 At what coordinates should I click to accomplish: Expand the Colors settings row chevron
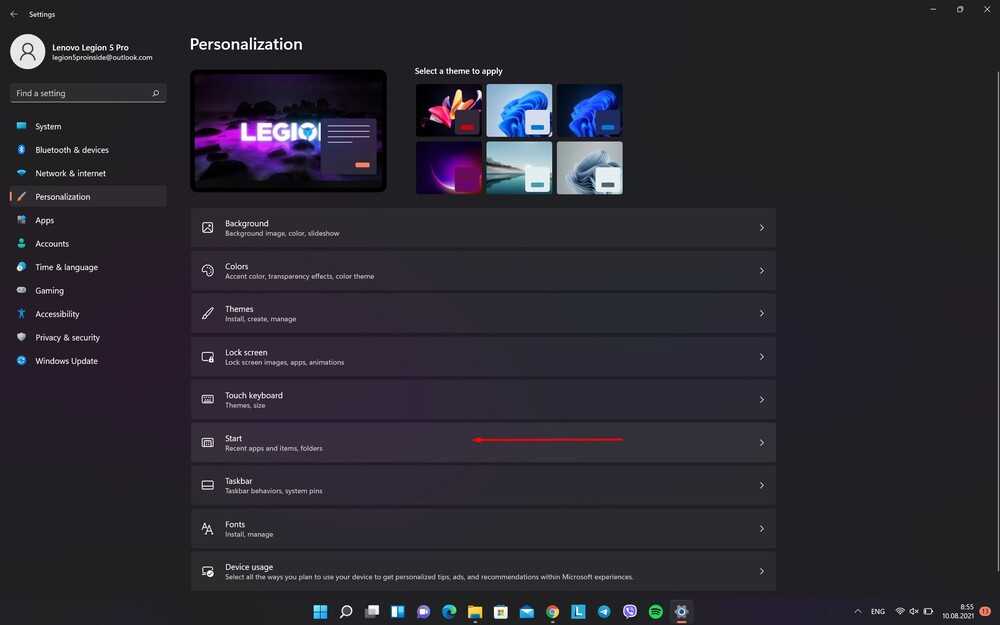(761, 271)
